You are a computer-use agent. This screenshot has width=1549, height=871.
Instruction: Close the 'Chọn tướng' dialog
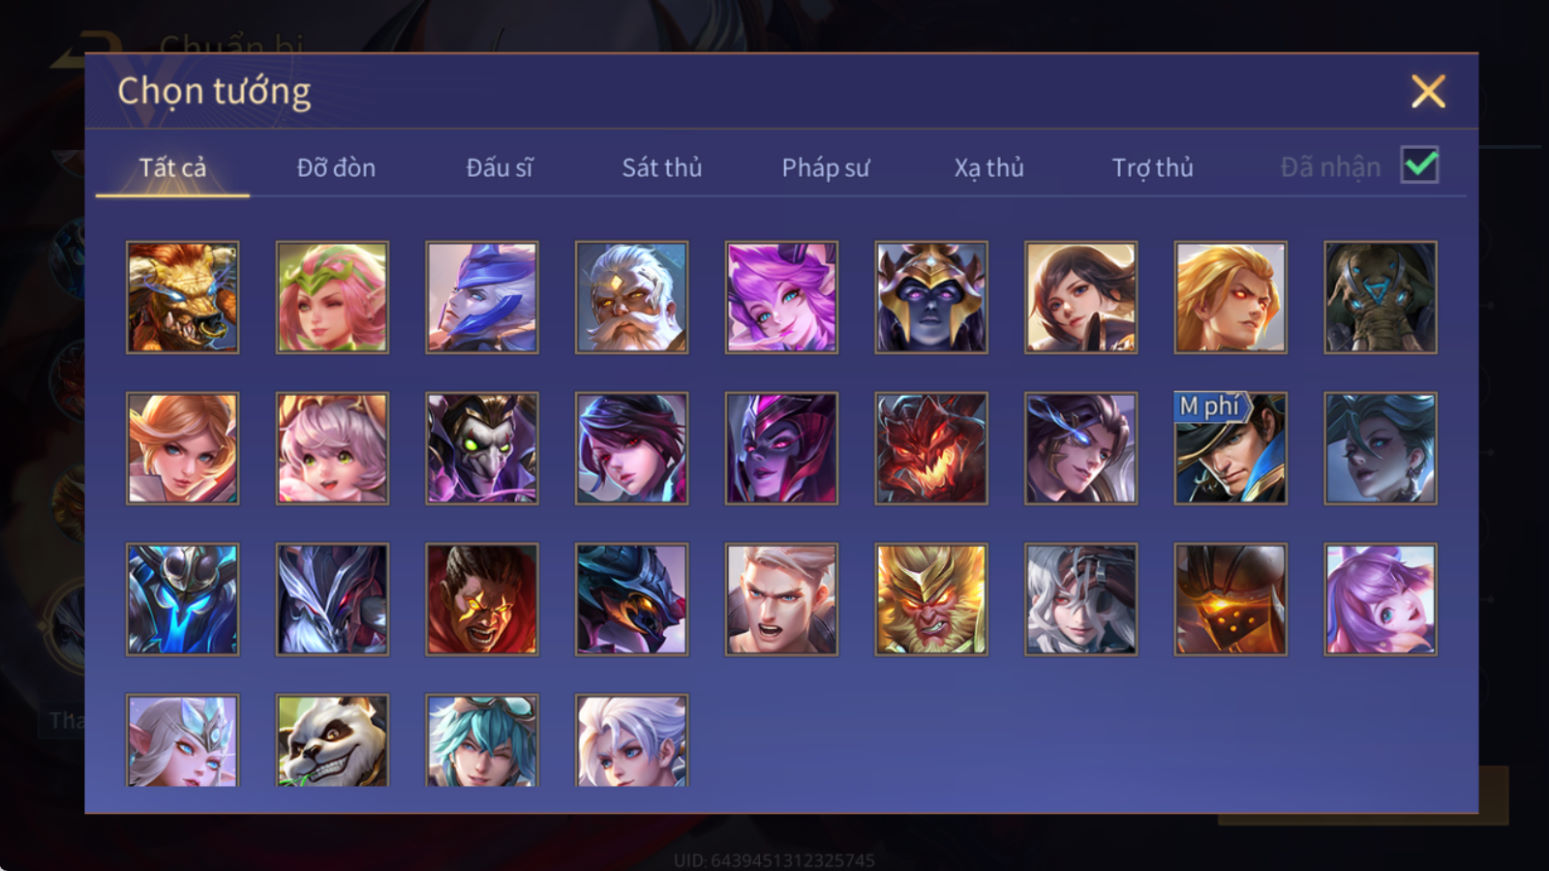tap(1428, 91)
